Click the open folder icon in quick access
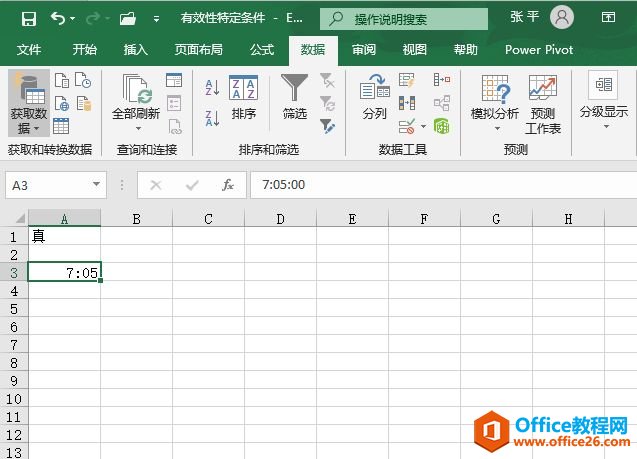The image size is (637, 459). (x=128, y=18)
